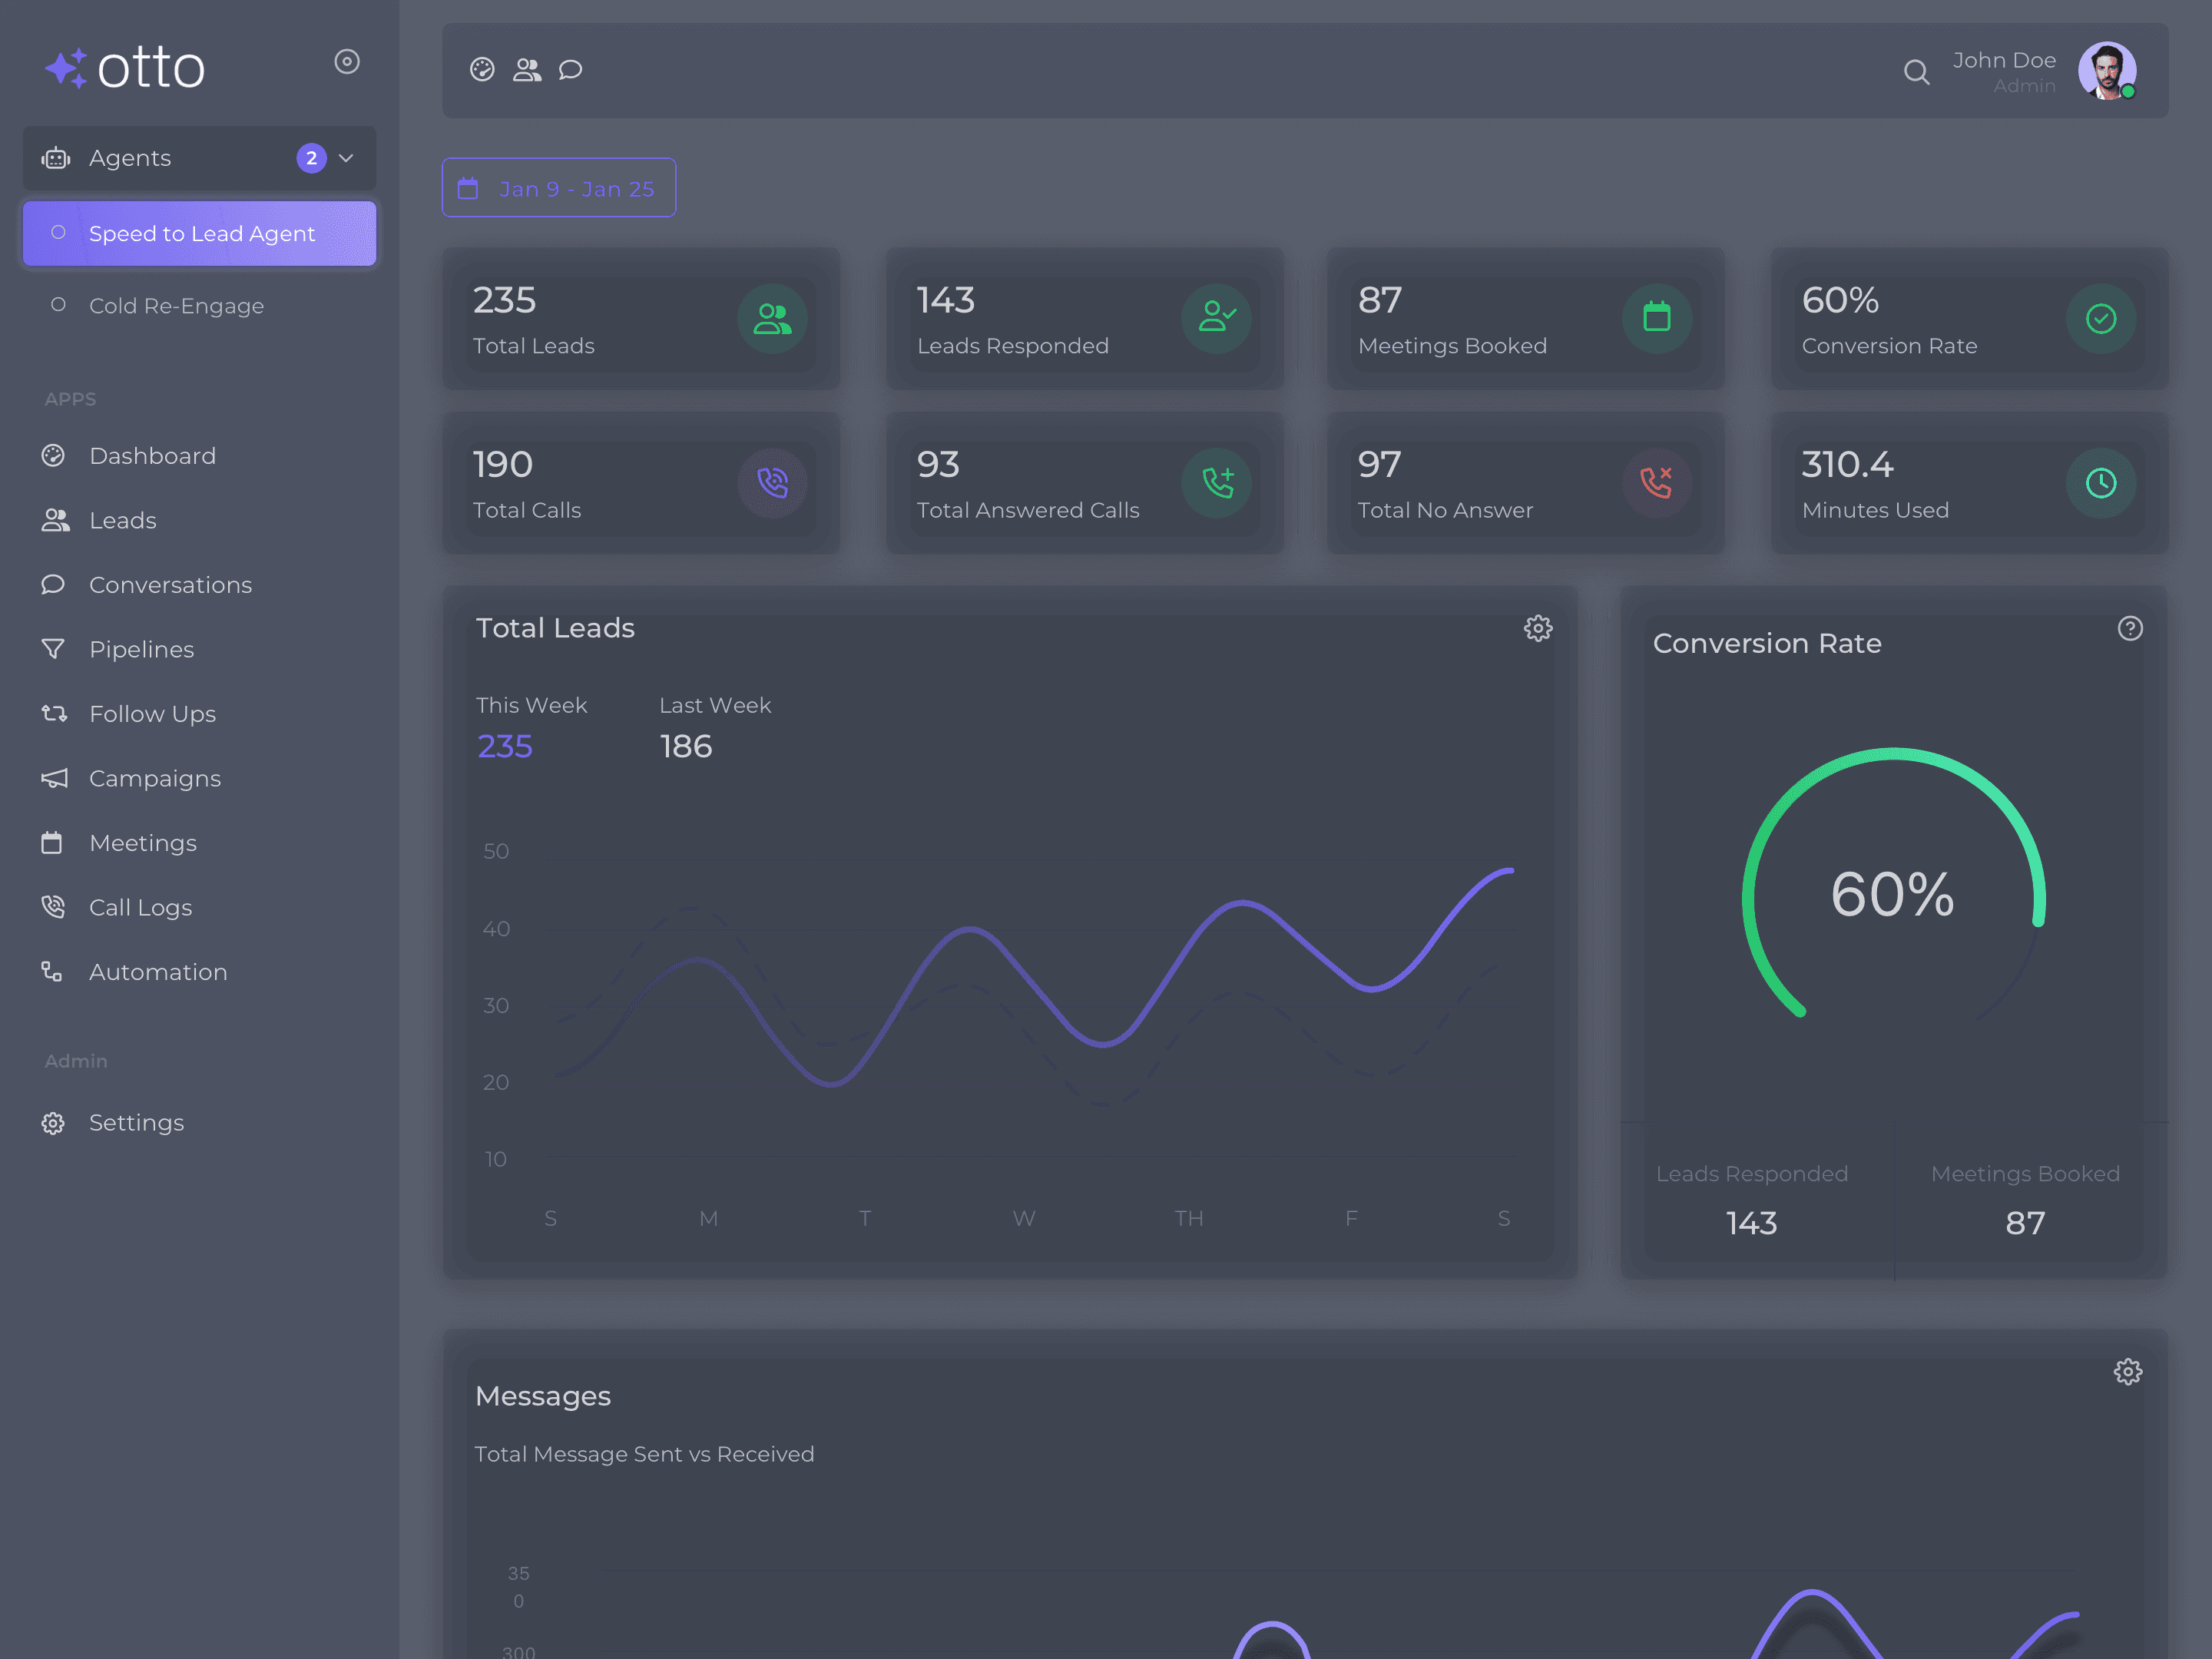The width and height of the screenshot is (2212, 1659).
Task: Click the Total Calls phone icon
Action: (772, 483)
